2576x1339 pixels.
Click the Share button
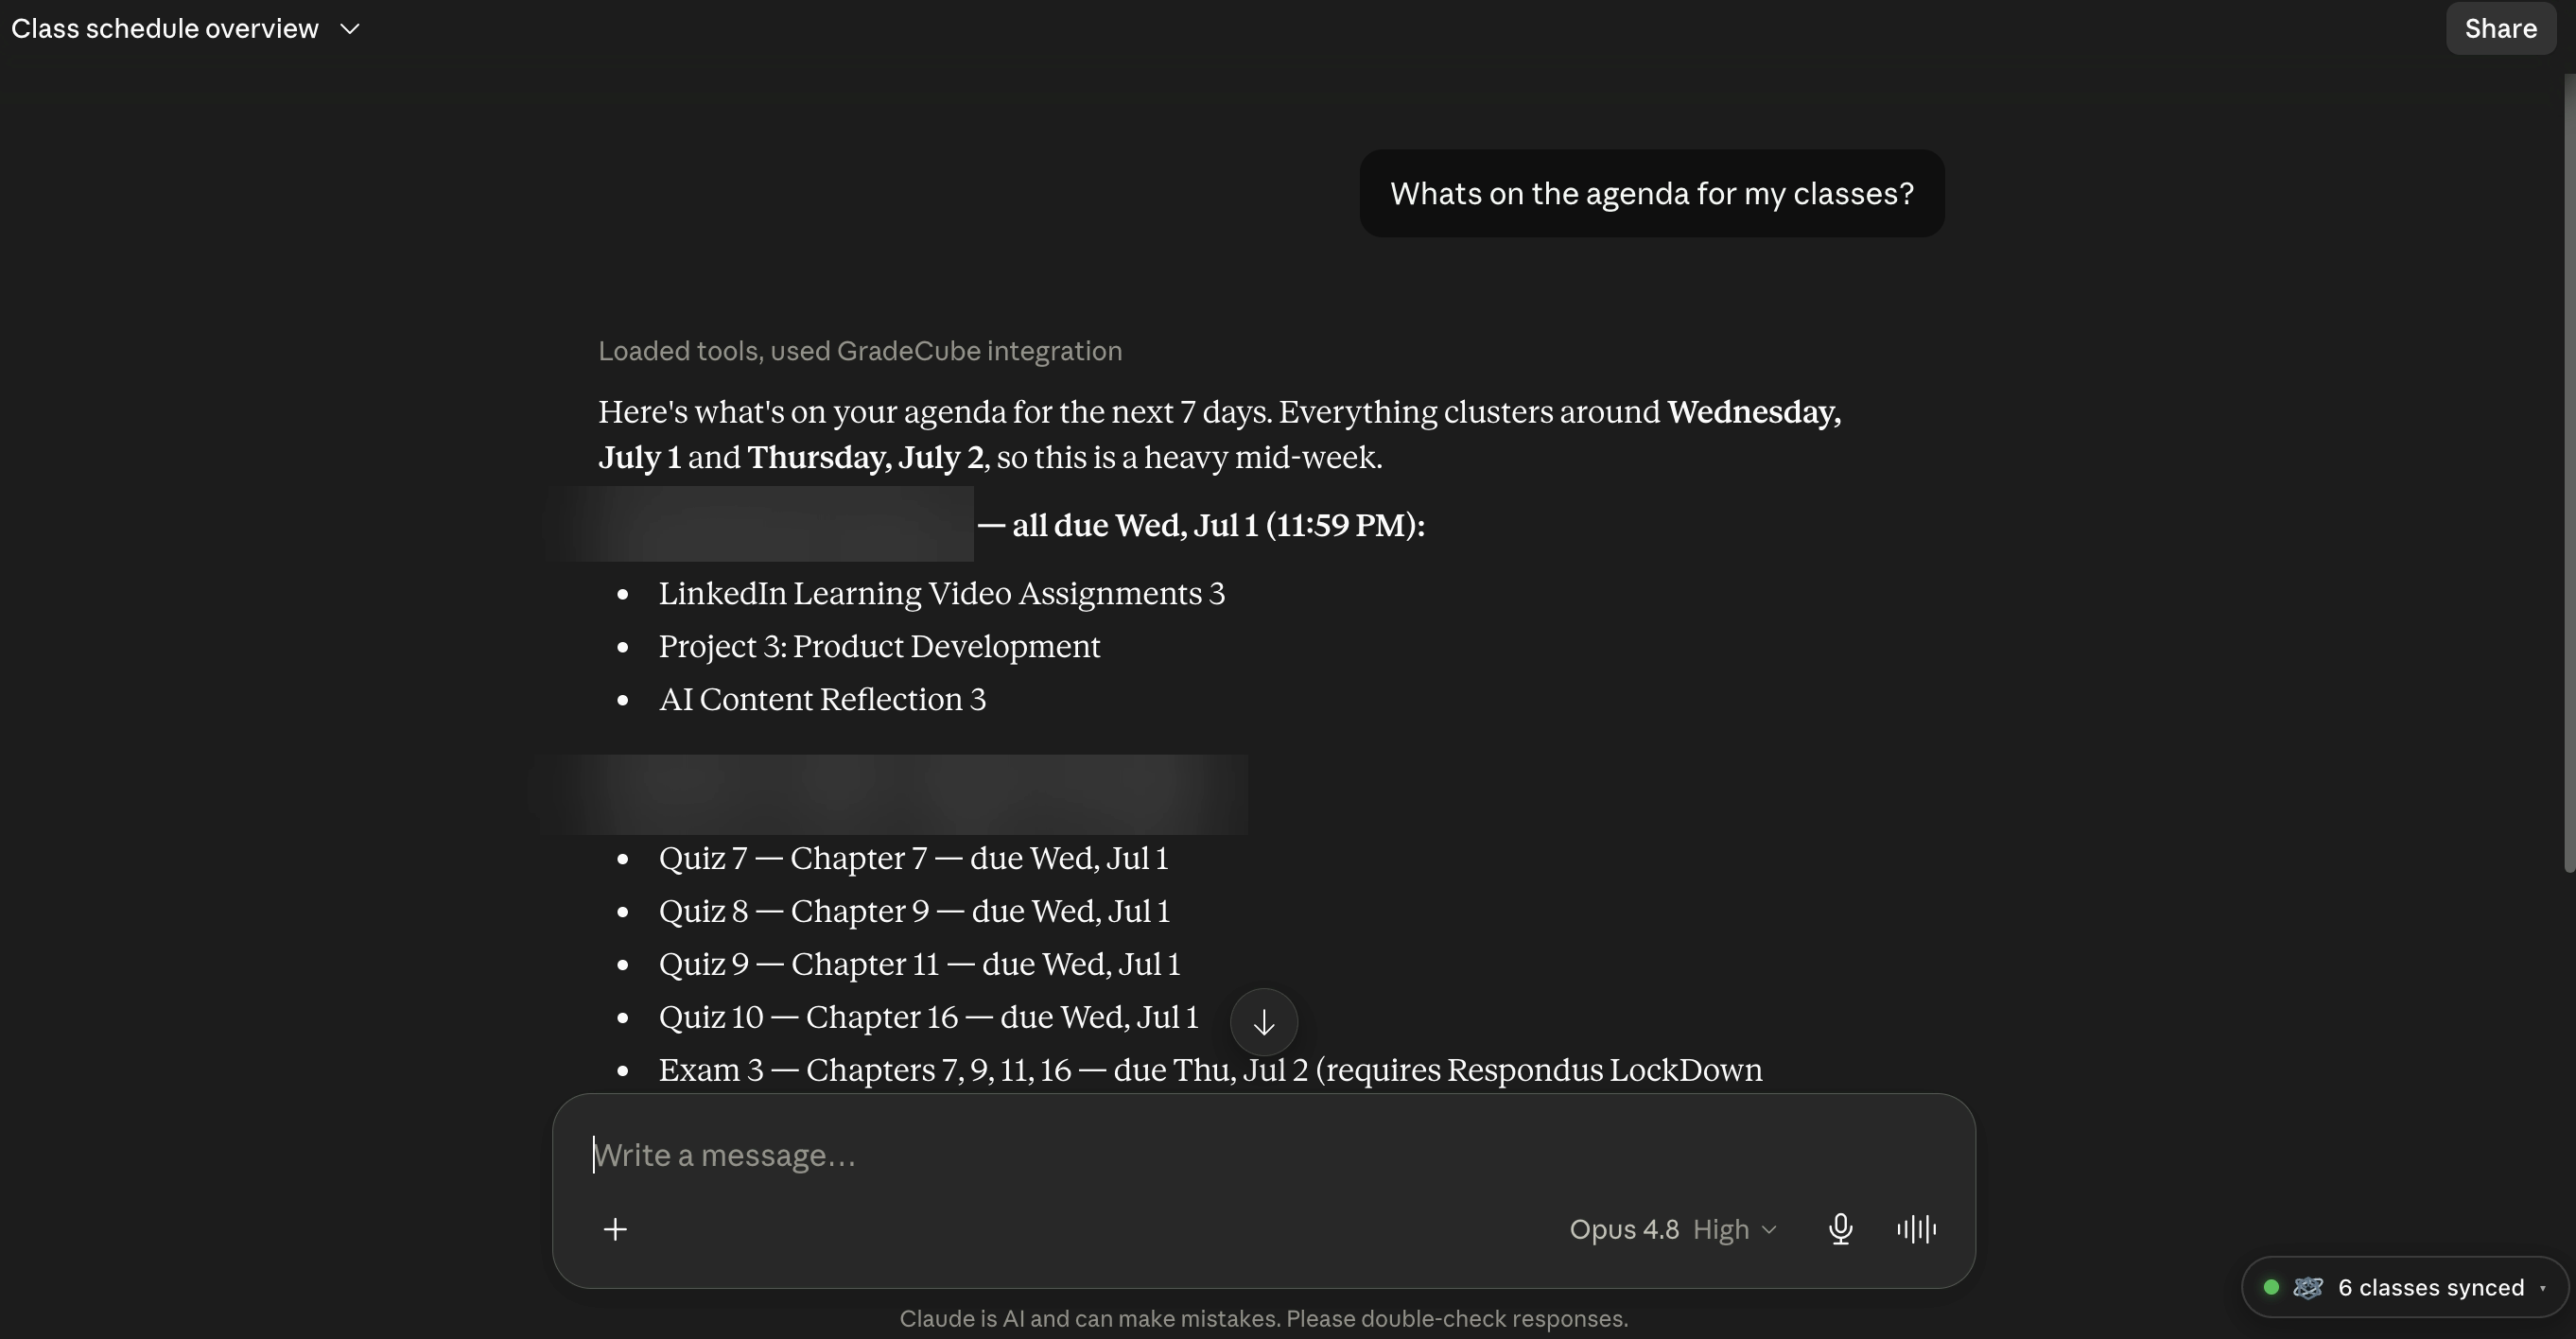point(2500,28)
